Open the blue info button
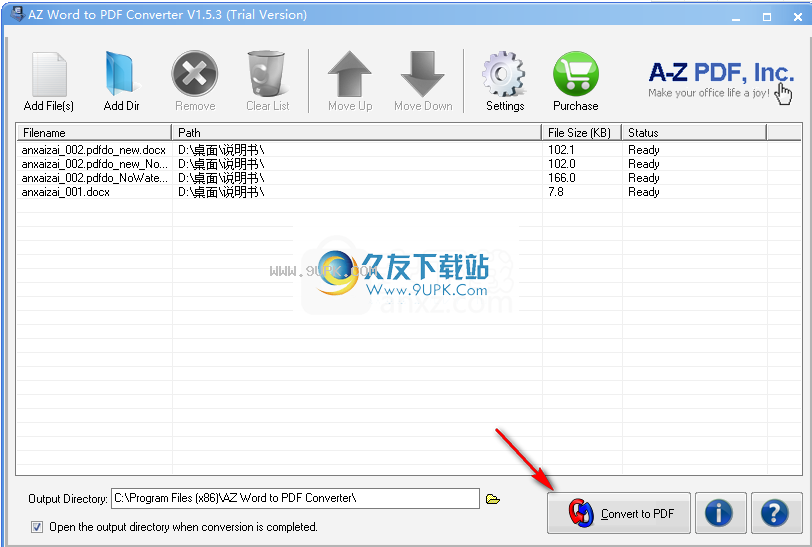 720,513
